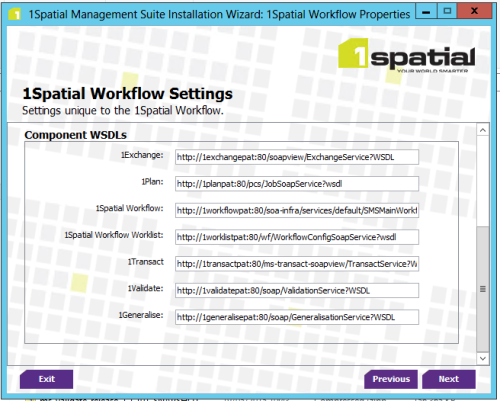Screen dimensions: 500x401
Task: Click the 1Exchange WSDL URL field
Action: [297, 157]
